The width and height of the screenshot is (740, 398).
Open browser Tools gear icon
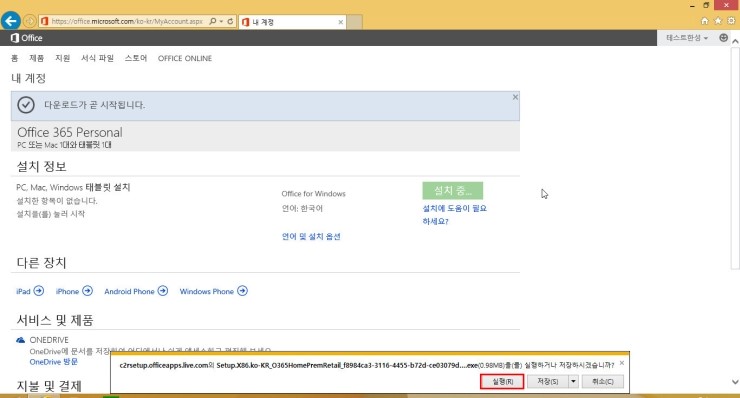click(x=731, y=21)
